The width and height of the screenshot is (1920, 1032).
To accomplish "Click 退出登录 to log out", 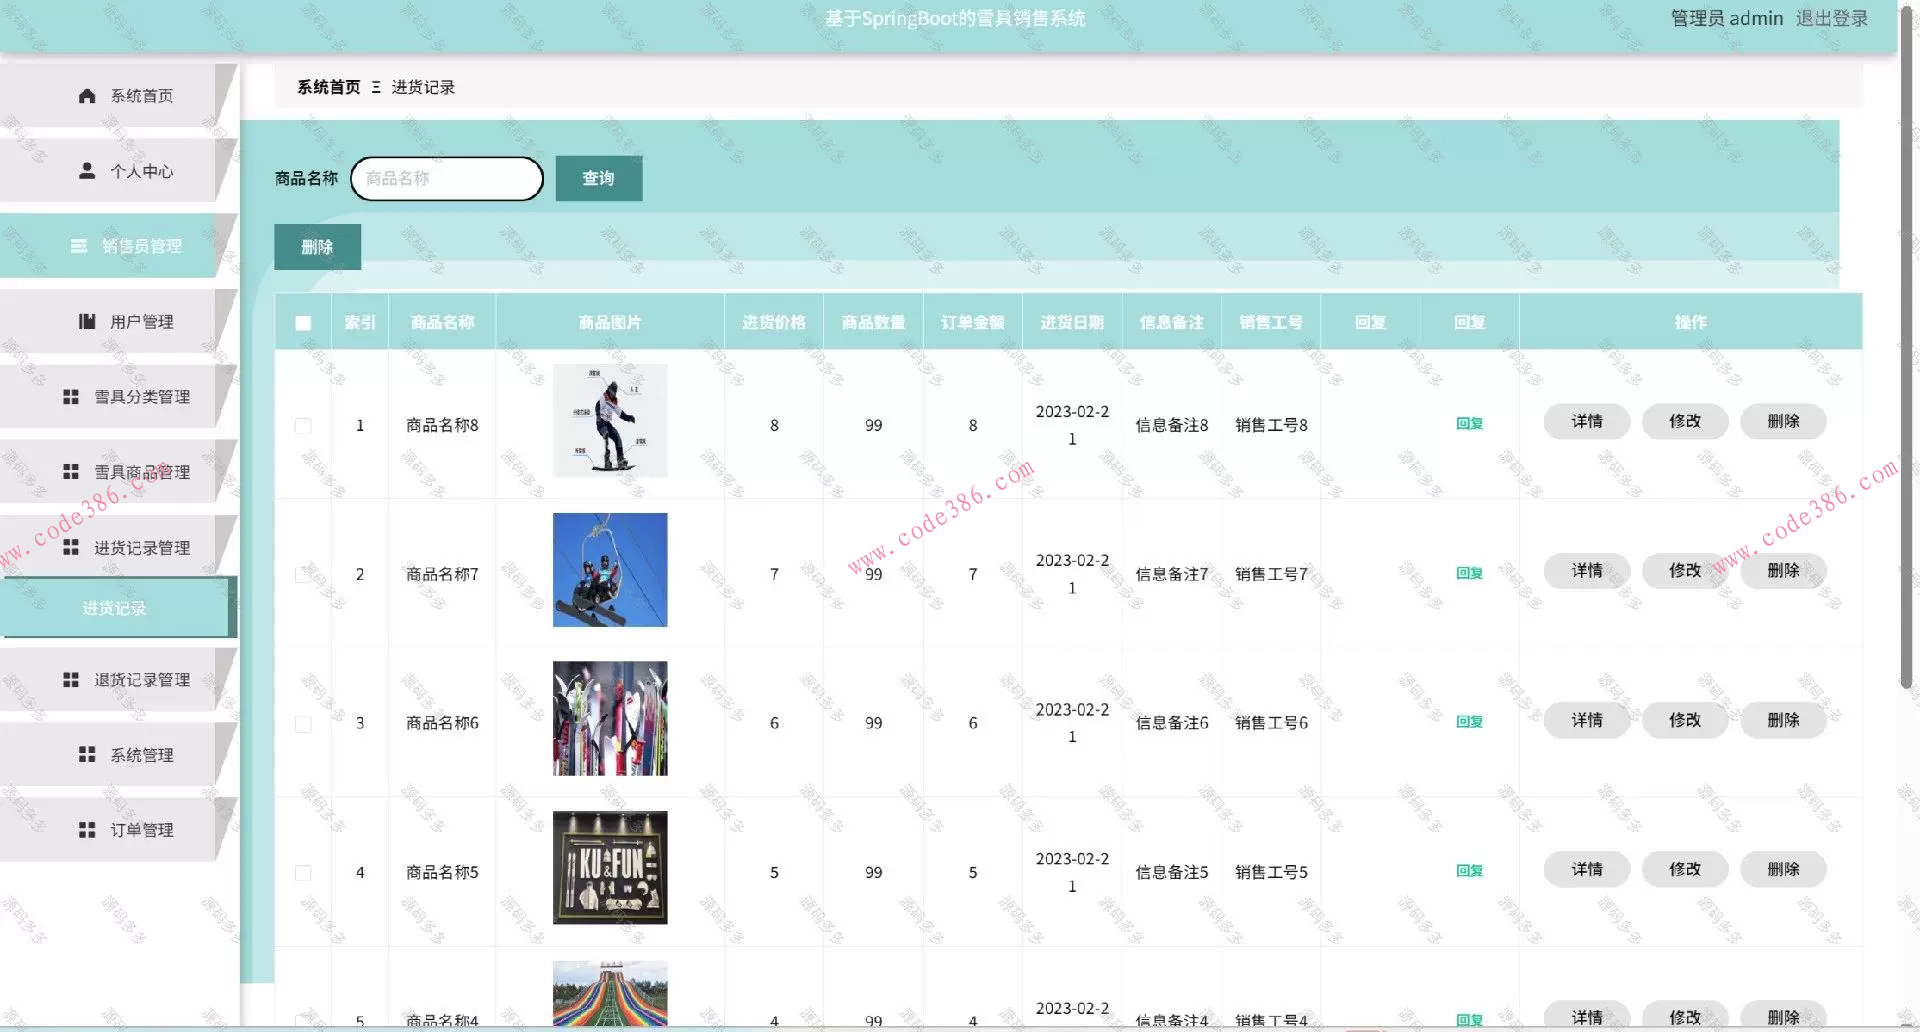I will click(x=1831, y=18).
